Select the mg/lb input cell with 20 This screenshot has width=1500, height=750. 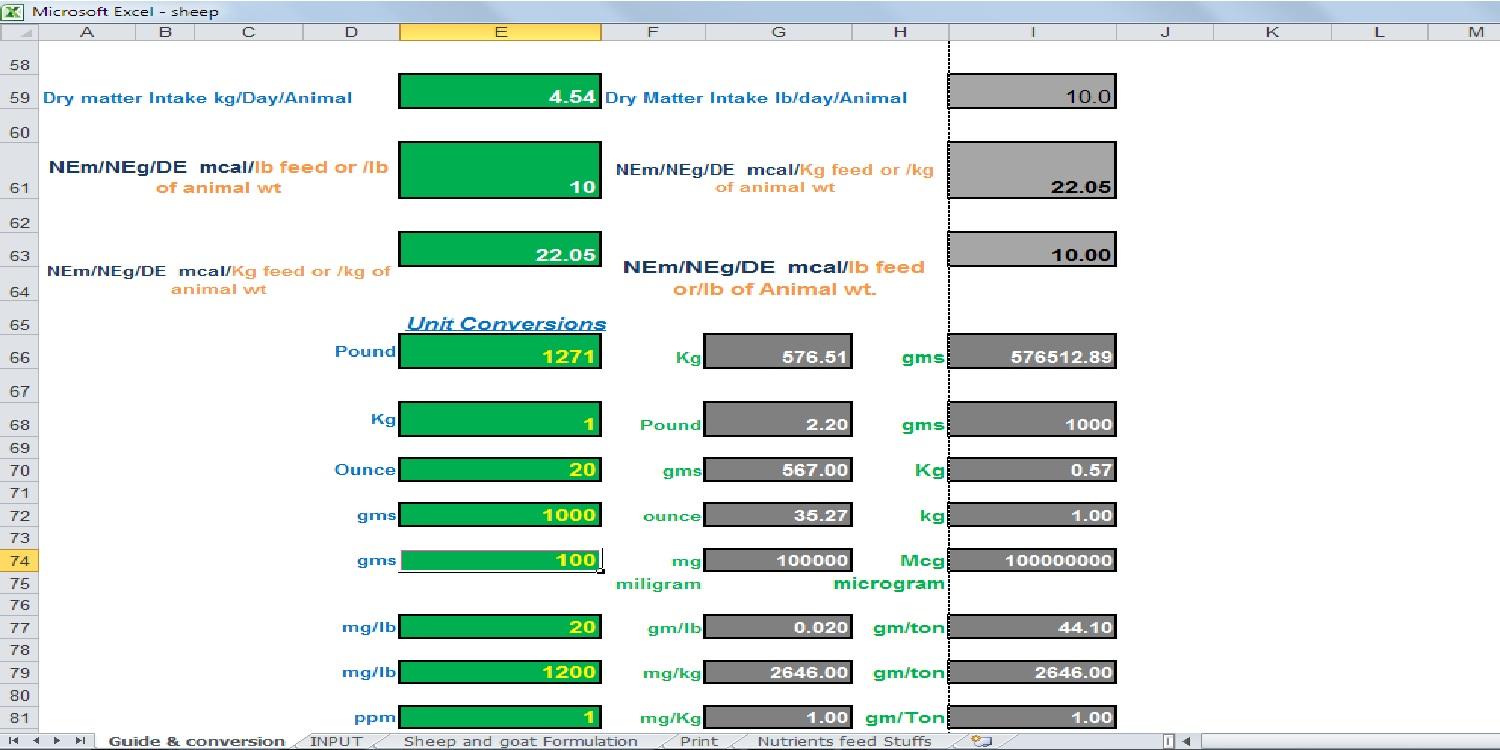pyautogui.click(x=500, y=627)
